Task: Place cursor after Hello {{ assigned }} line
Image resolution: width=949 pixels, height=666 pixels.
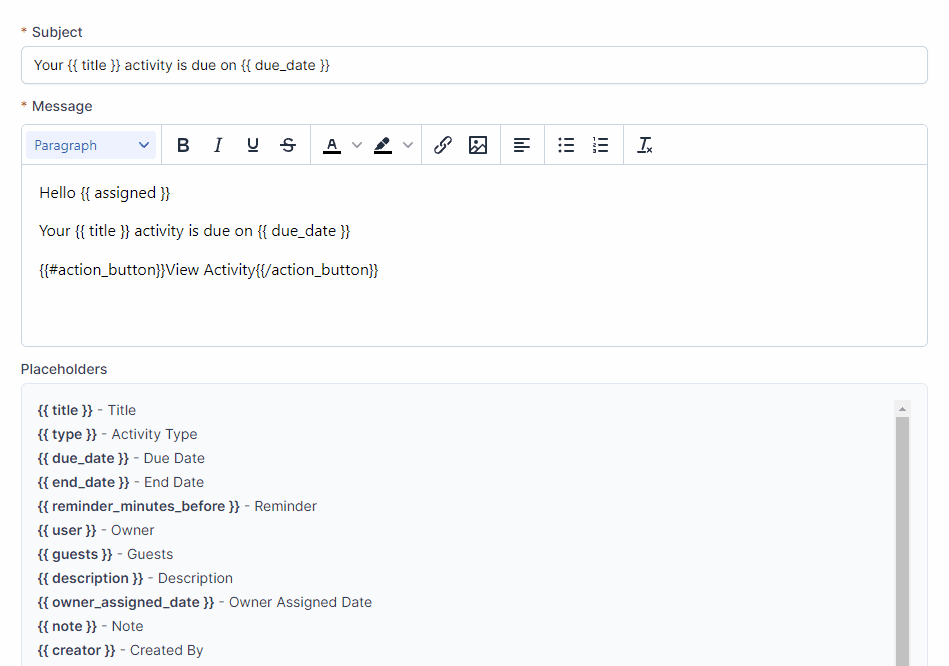Action: [172, 192]
